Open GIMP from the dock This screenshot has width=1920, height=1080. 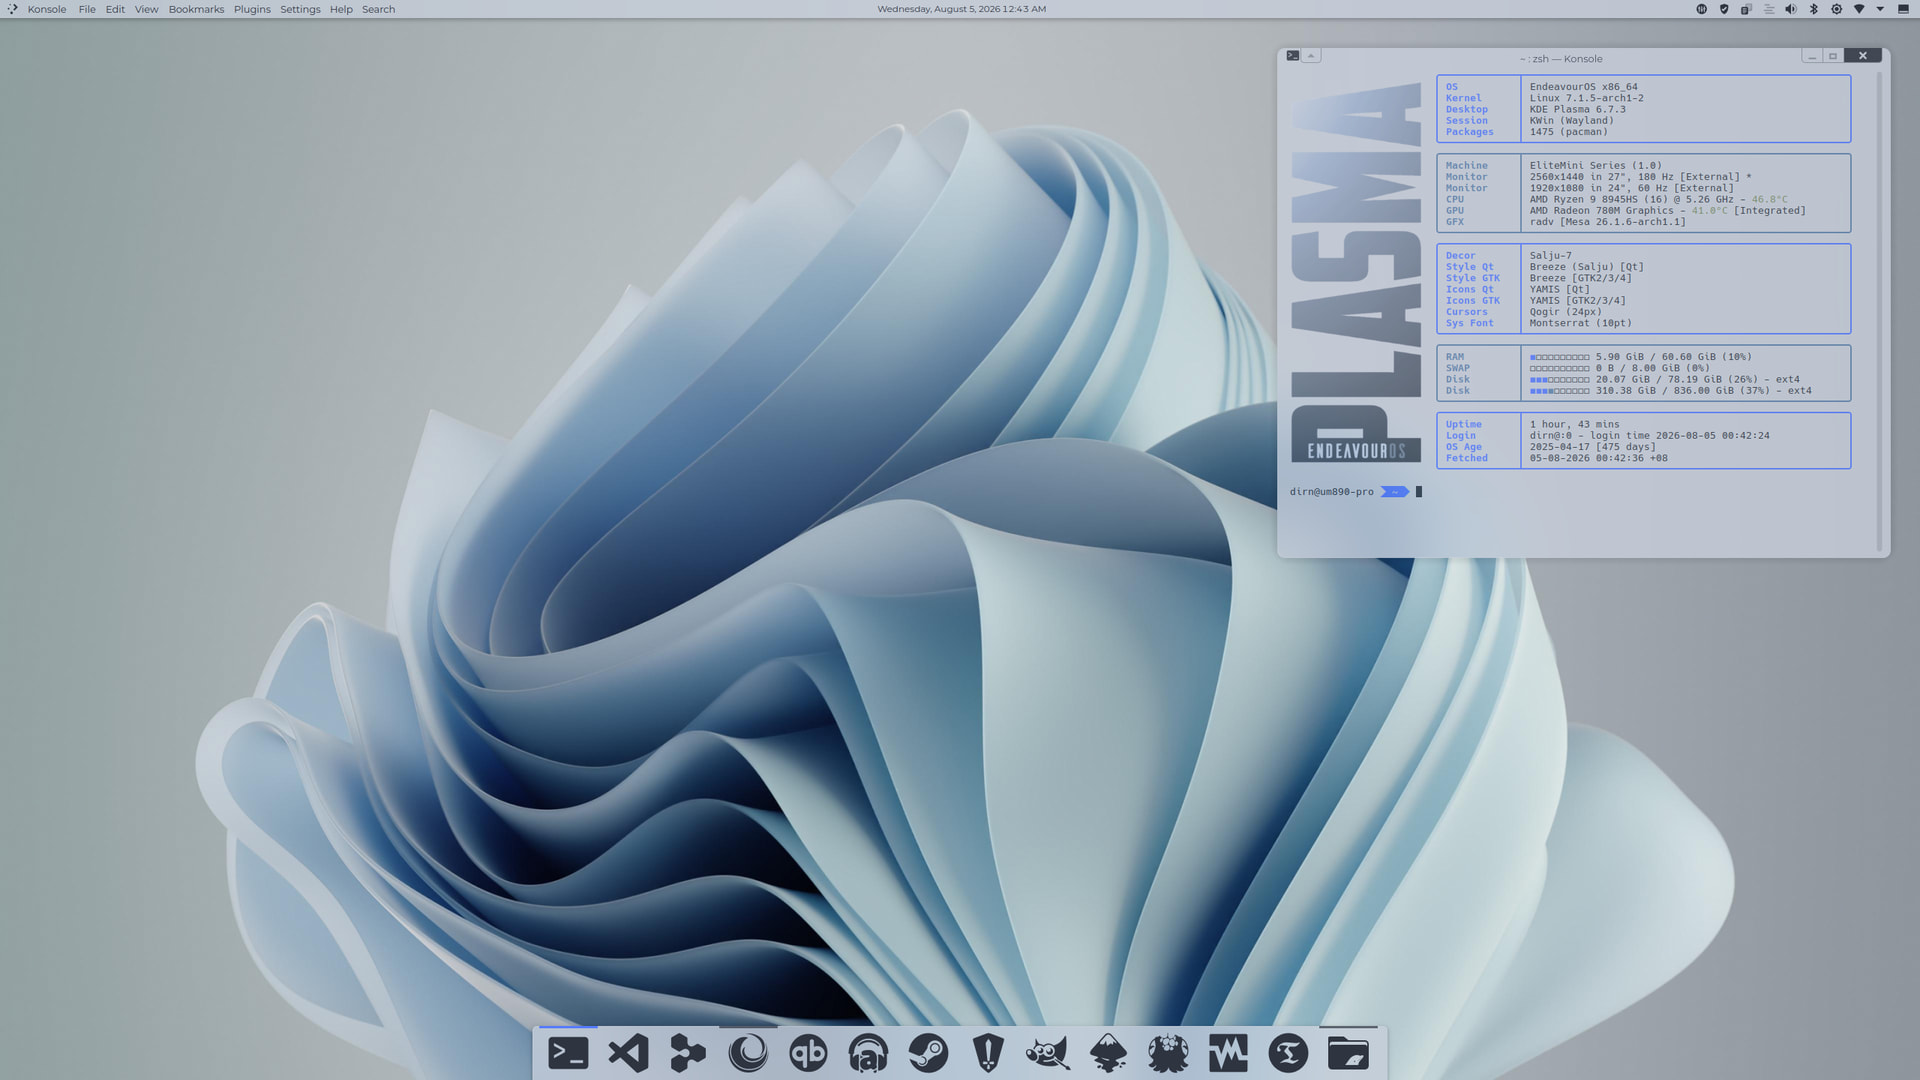click(x=1048, y=1053)
